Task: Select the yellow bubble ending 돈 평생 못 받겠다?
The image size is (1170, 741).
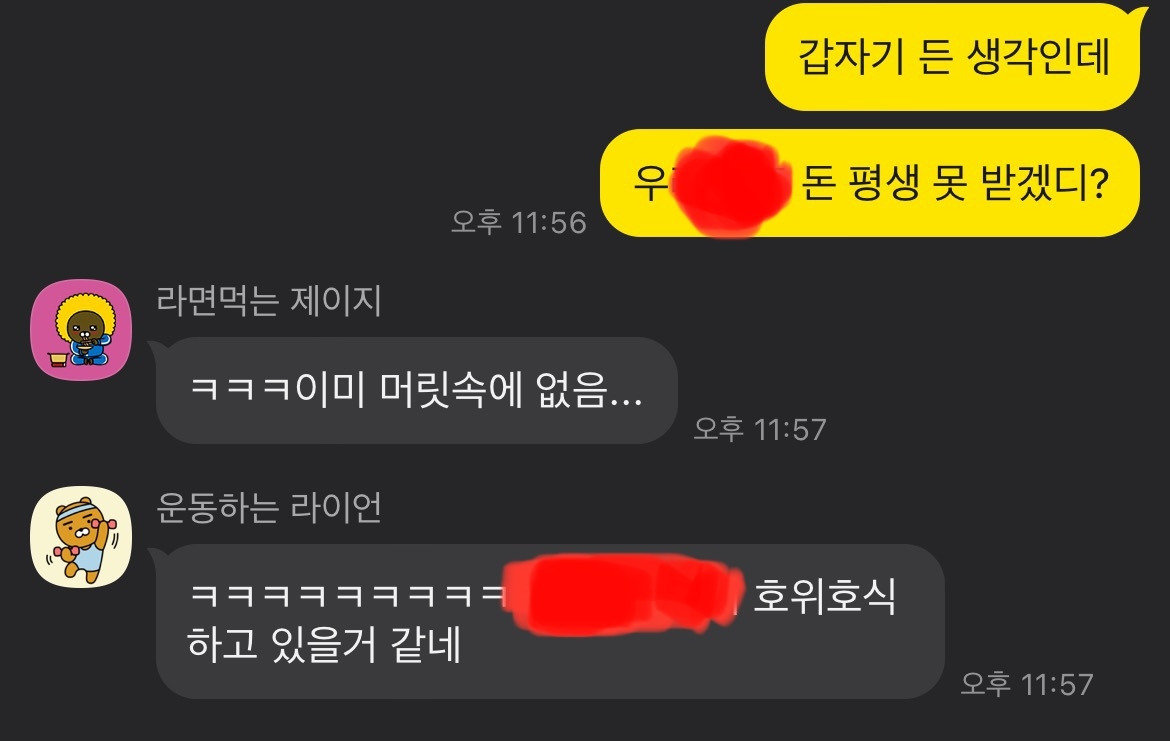Action: click(870, 184)
